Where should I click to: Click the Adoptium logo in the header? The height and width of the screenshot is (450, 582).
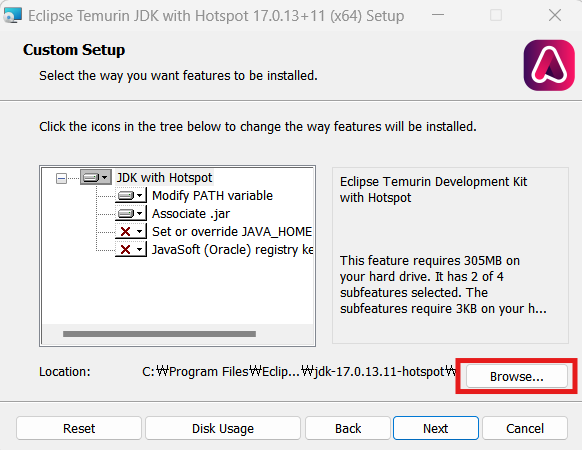tap(549, 65)
